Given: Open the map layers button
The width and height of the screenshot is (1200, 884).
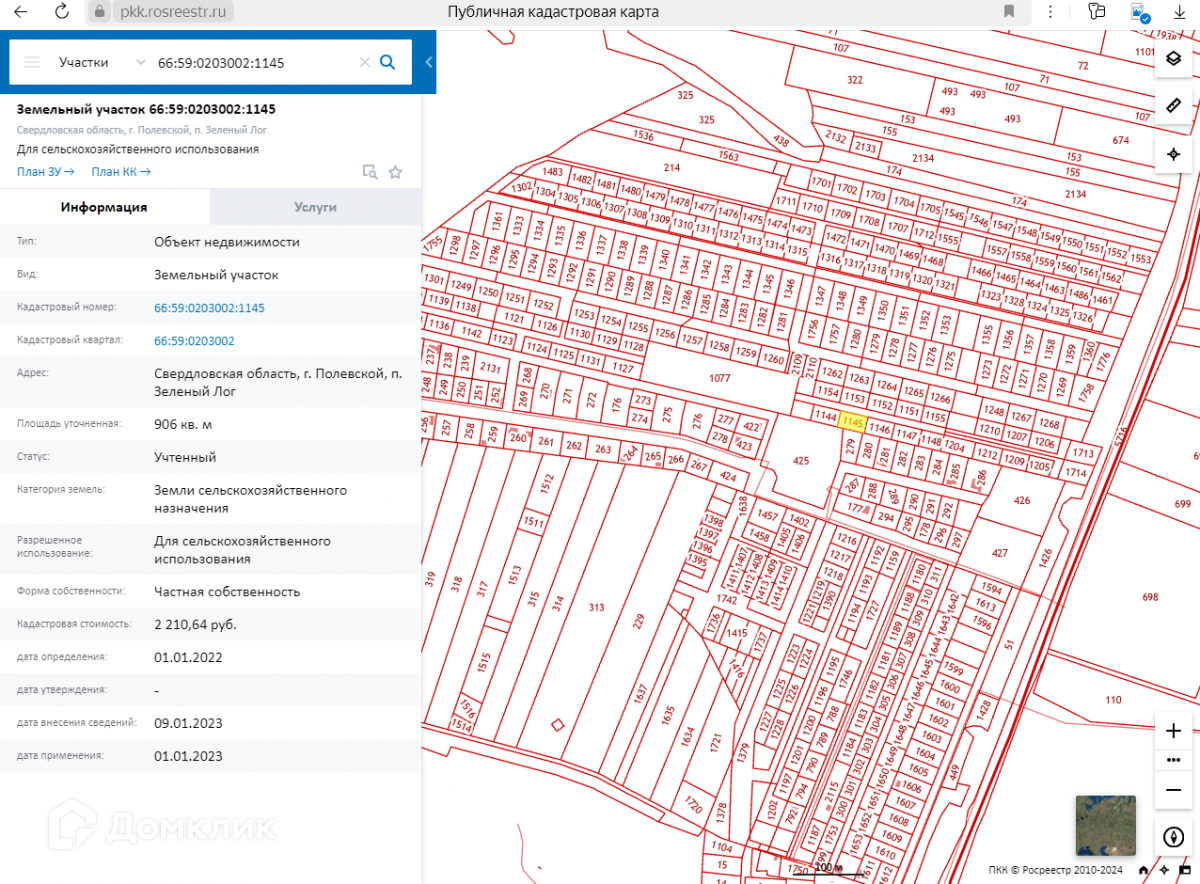Looking at the screenshot, I should tap(1174, 59).
